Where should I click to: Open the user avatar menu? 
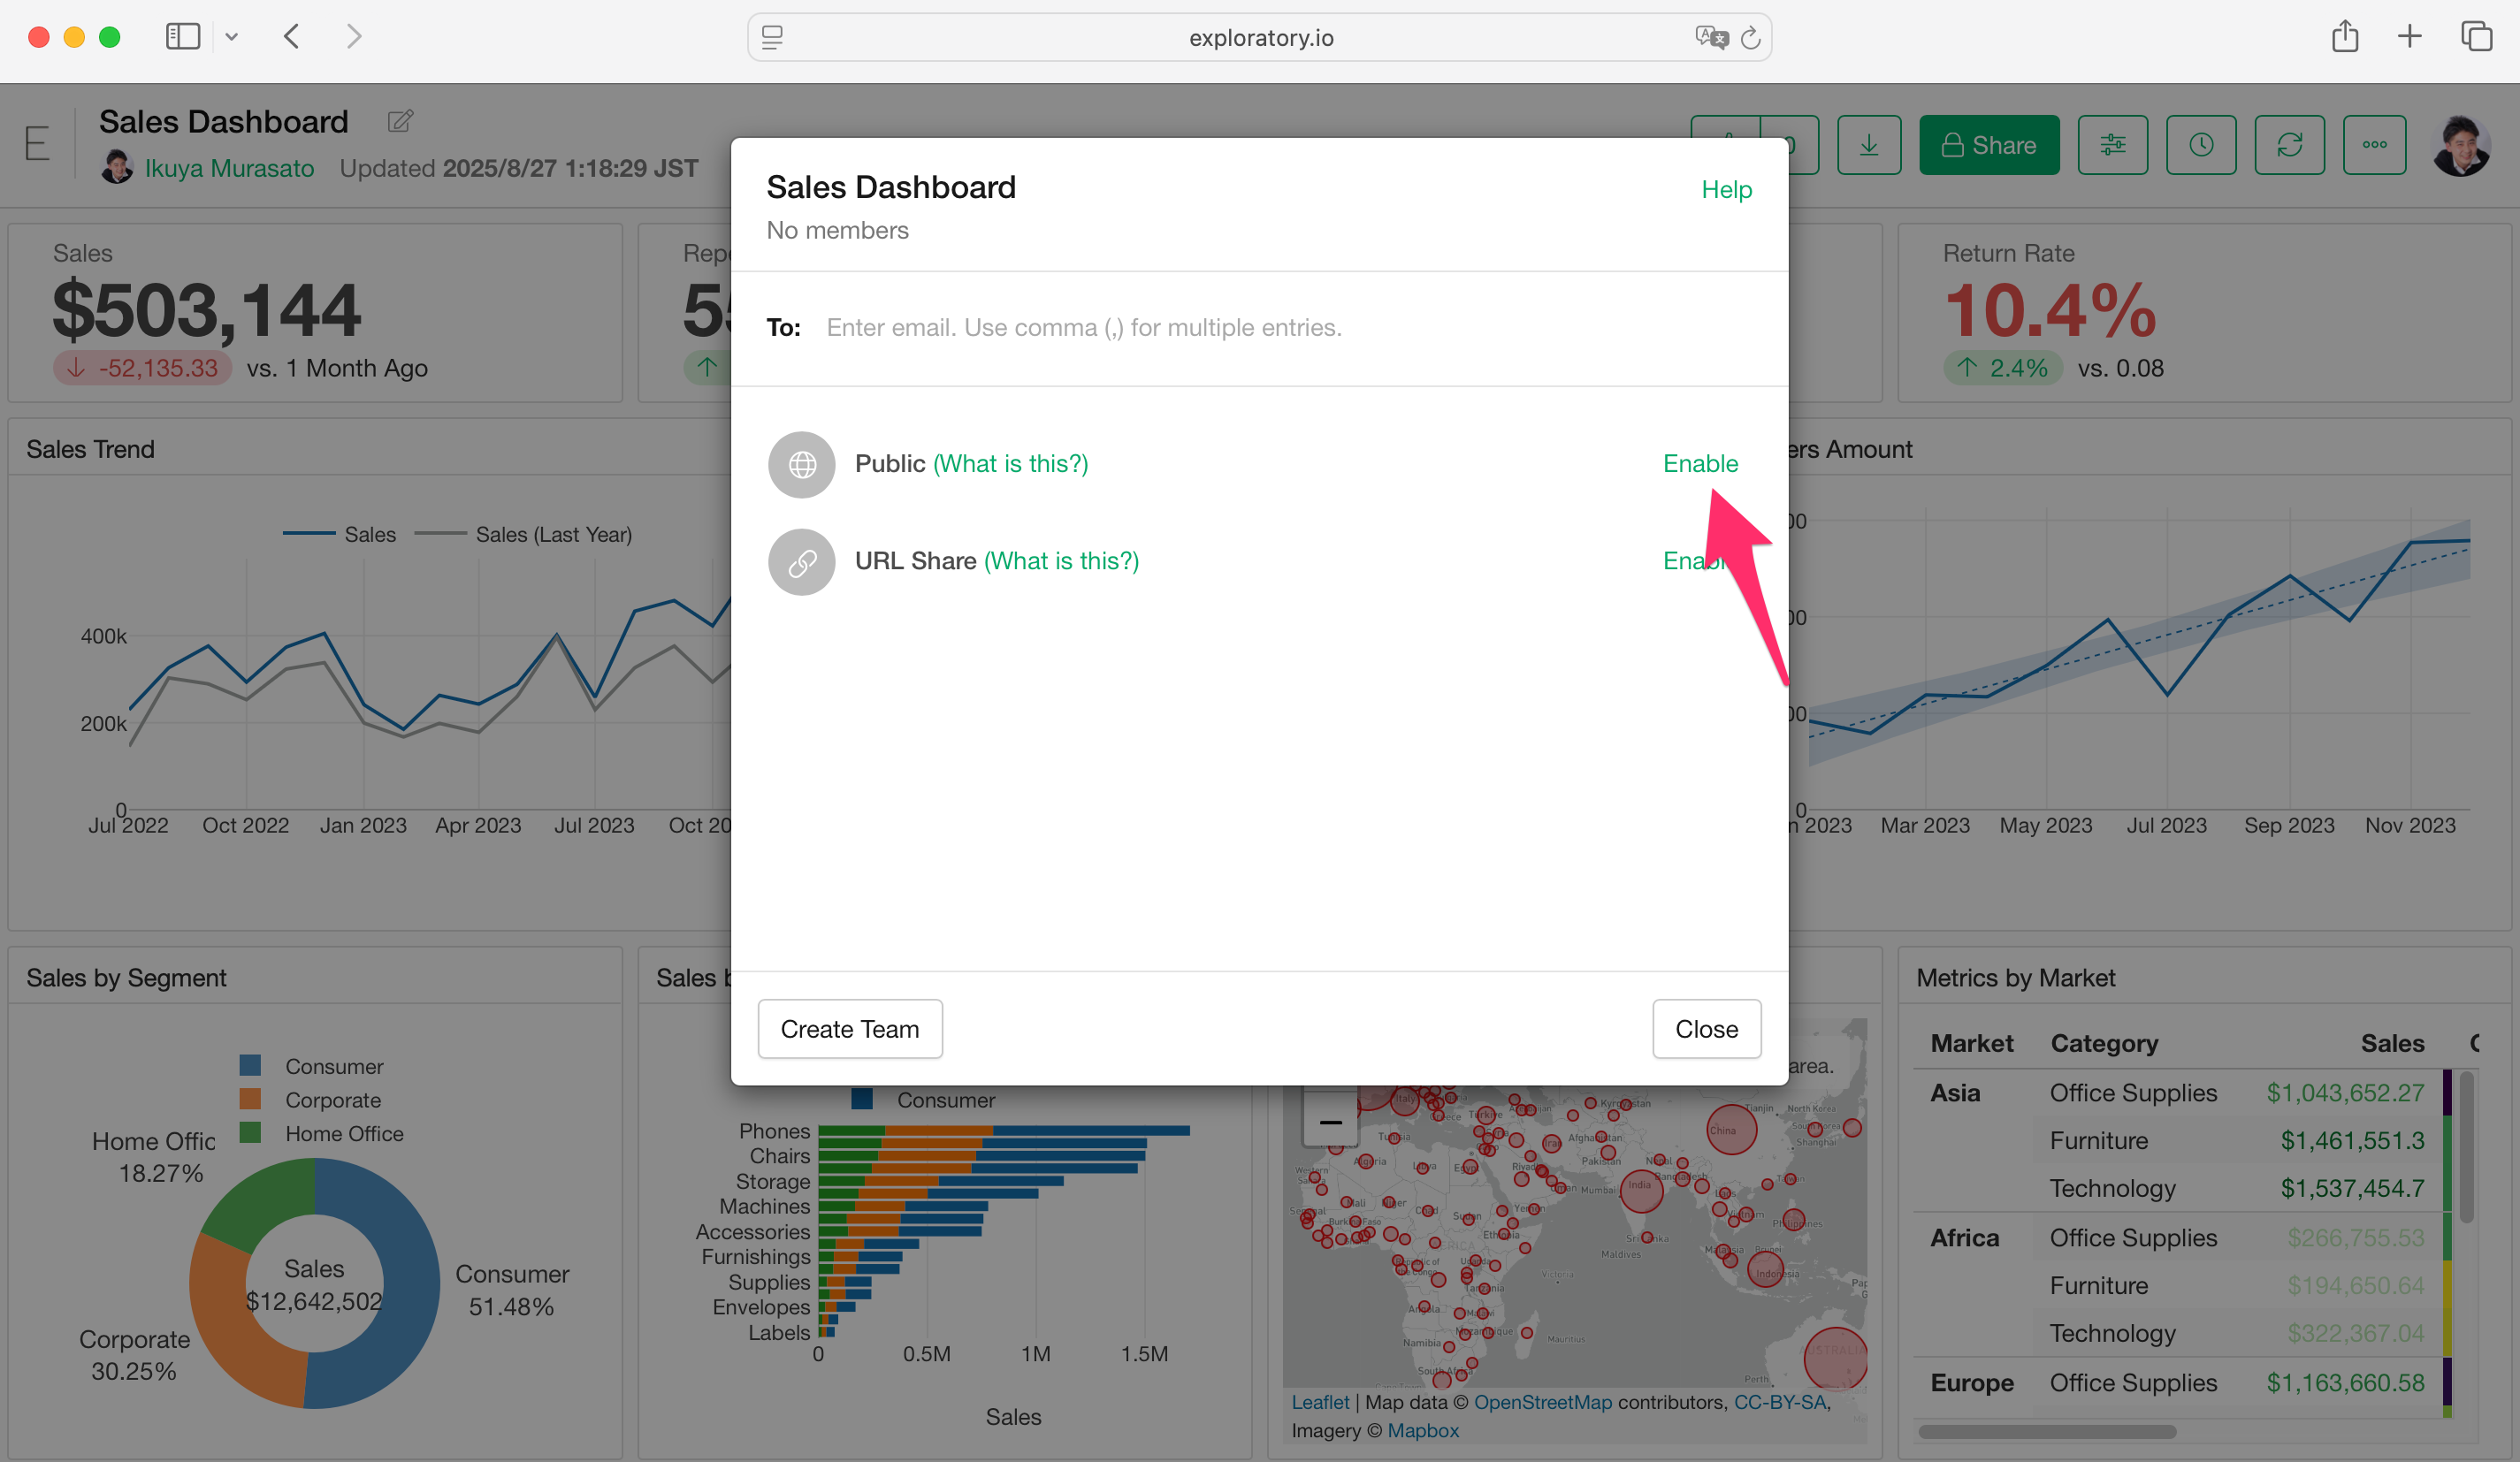(x=2460, y=146)
